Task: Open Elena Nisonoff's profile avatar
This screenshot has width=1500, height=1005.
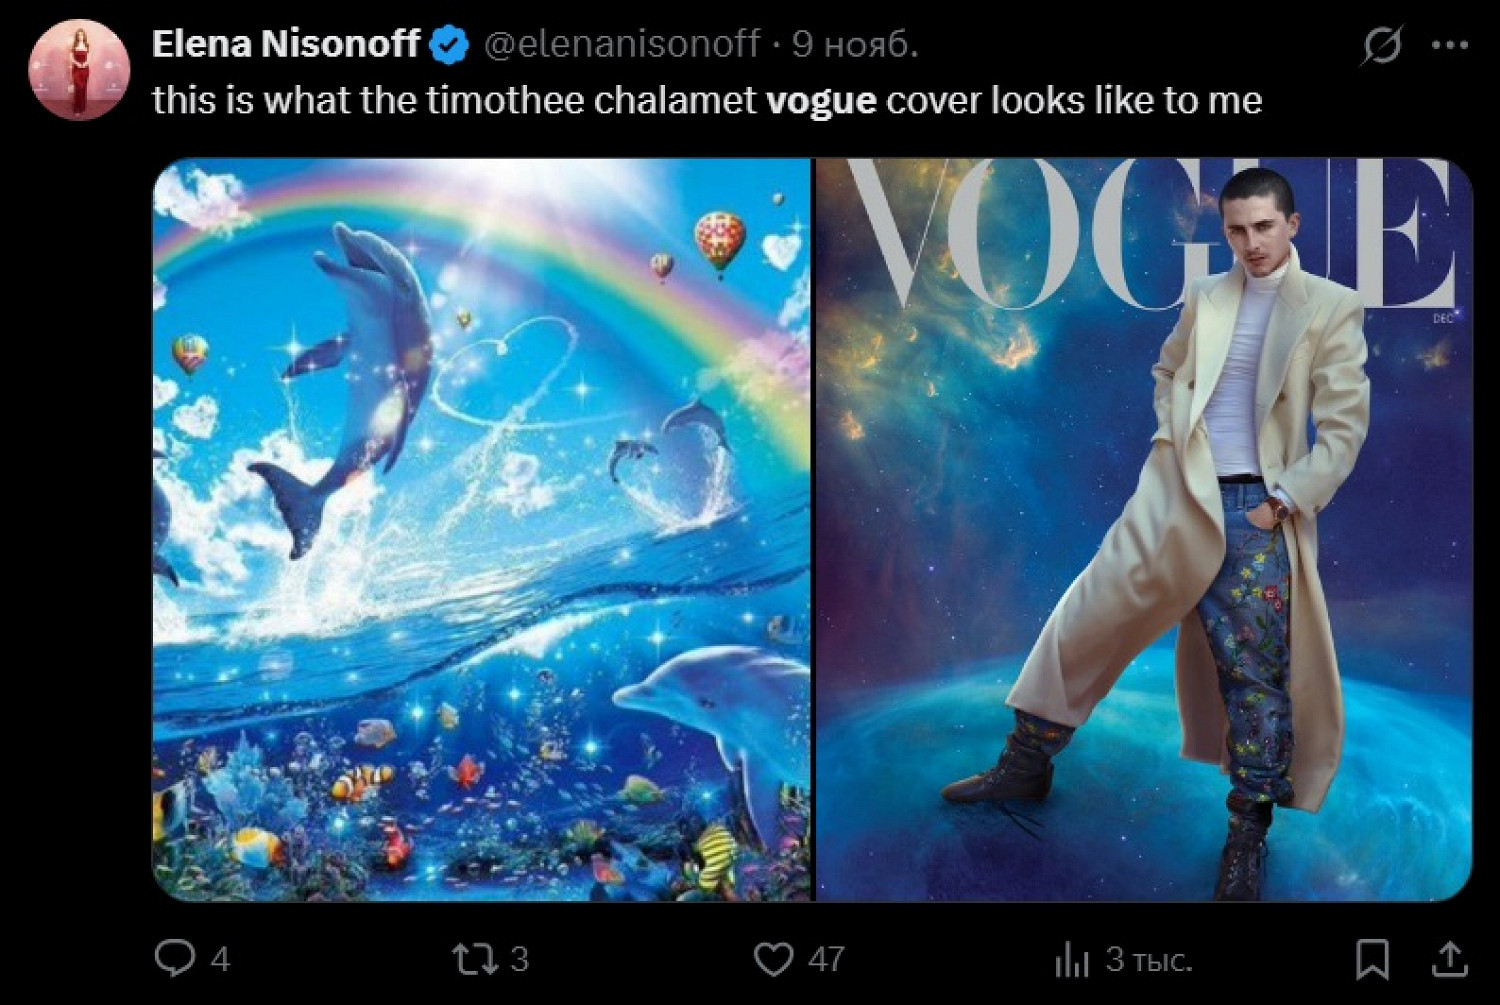Action: pyautogui.click(x=79, y=70)
